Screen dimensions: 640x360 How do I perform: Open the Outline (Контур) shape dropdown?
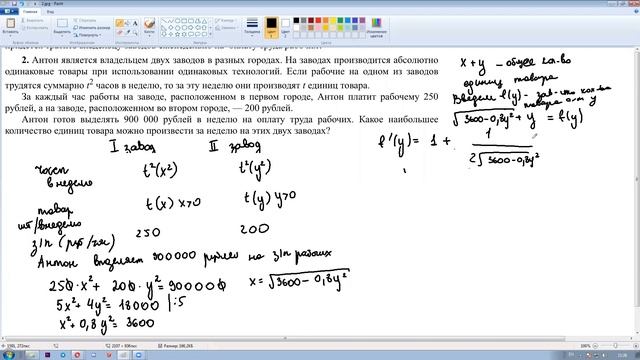[225, 20]
